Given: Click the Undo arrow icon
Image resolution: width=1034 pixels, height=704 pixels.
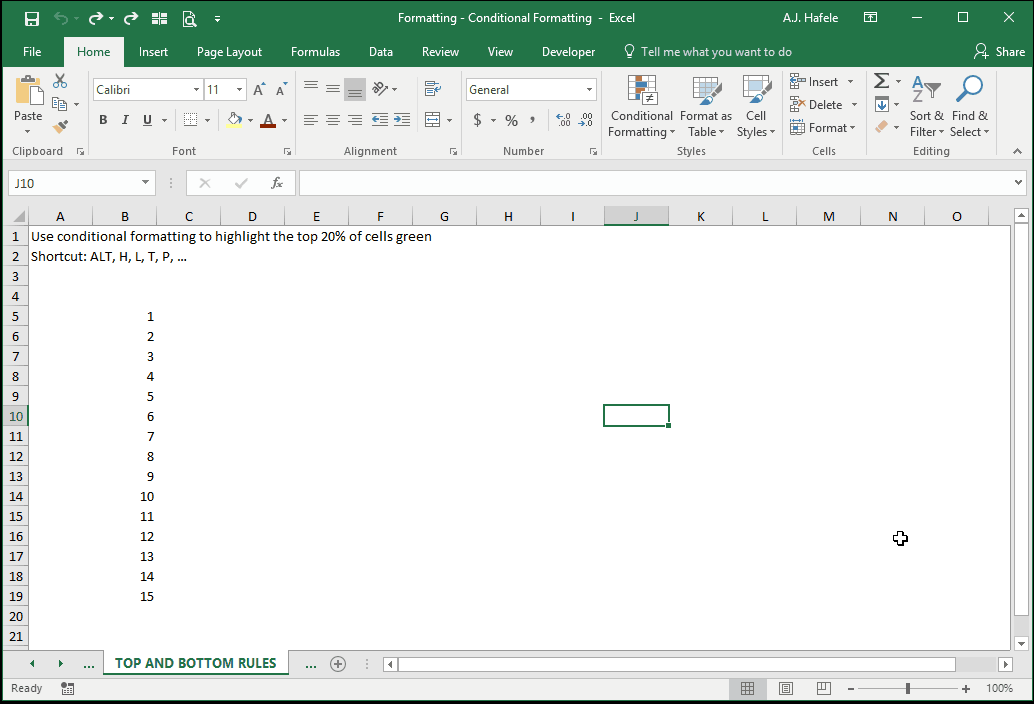Looking at the screenshot, I should pyautogui.click(x=61, y=18).
